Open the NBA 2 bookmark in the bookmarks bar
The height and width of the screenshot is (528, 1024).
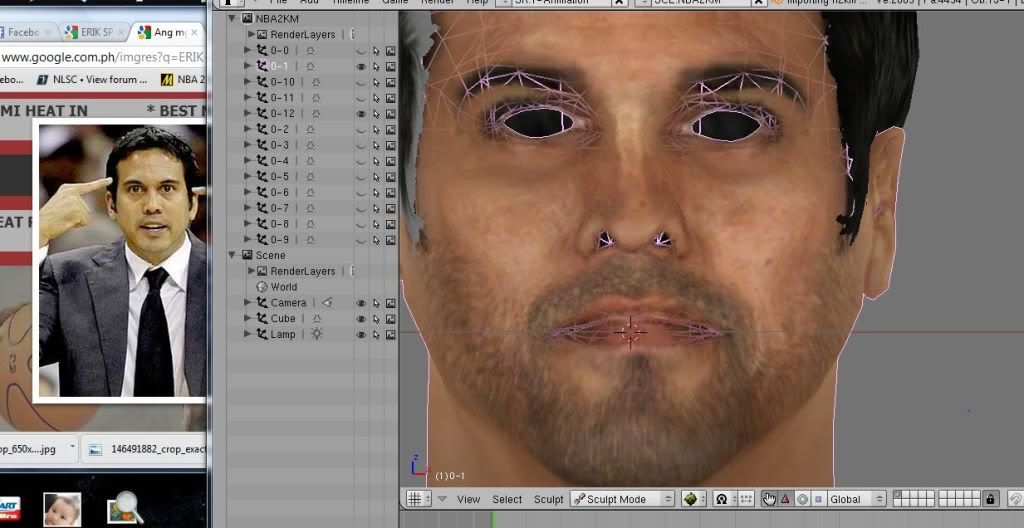(183, 79)
